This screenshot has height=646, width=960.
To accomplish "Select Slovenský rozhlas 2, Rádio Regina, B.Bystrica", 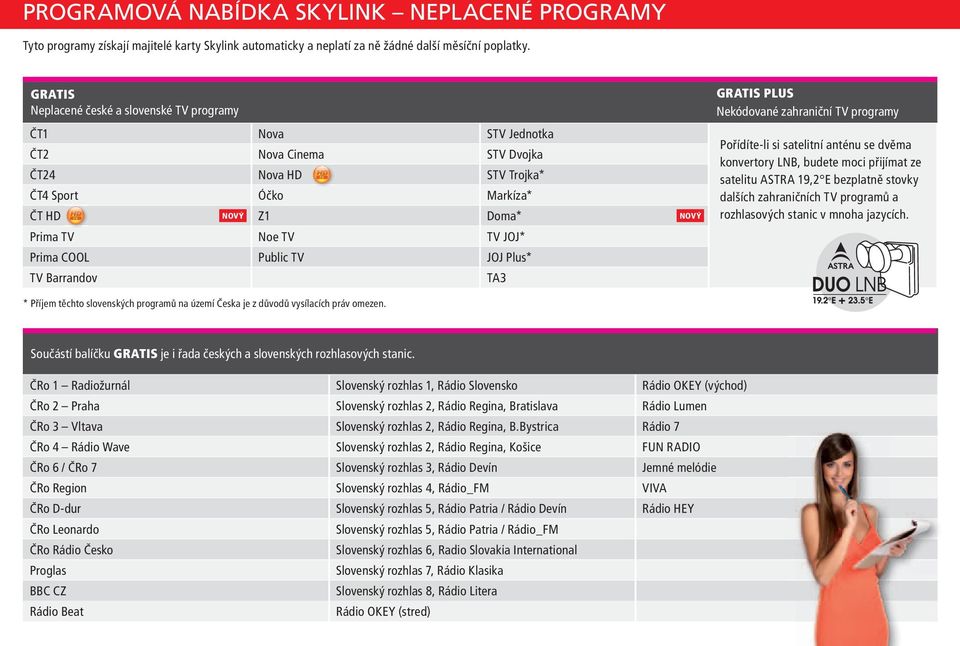I will pyautogui.click(x=482, y=426).
